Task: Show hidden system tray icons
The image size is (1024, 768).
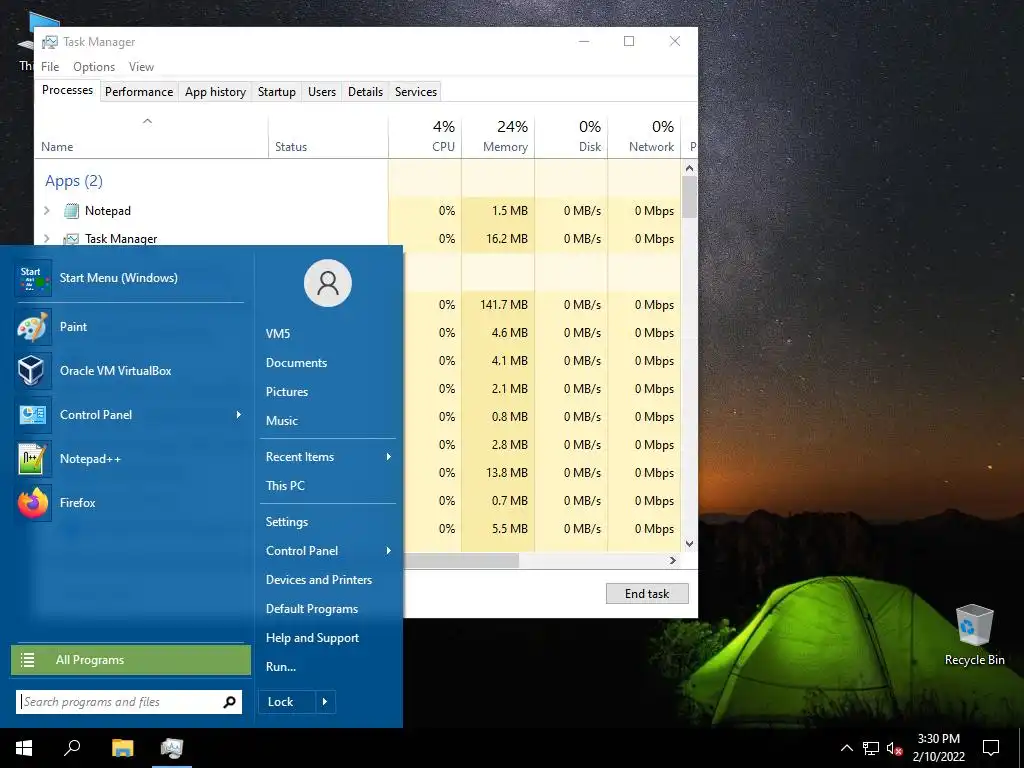Action: click(846, 748)
